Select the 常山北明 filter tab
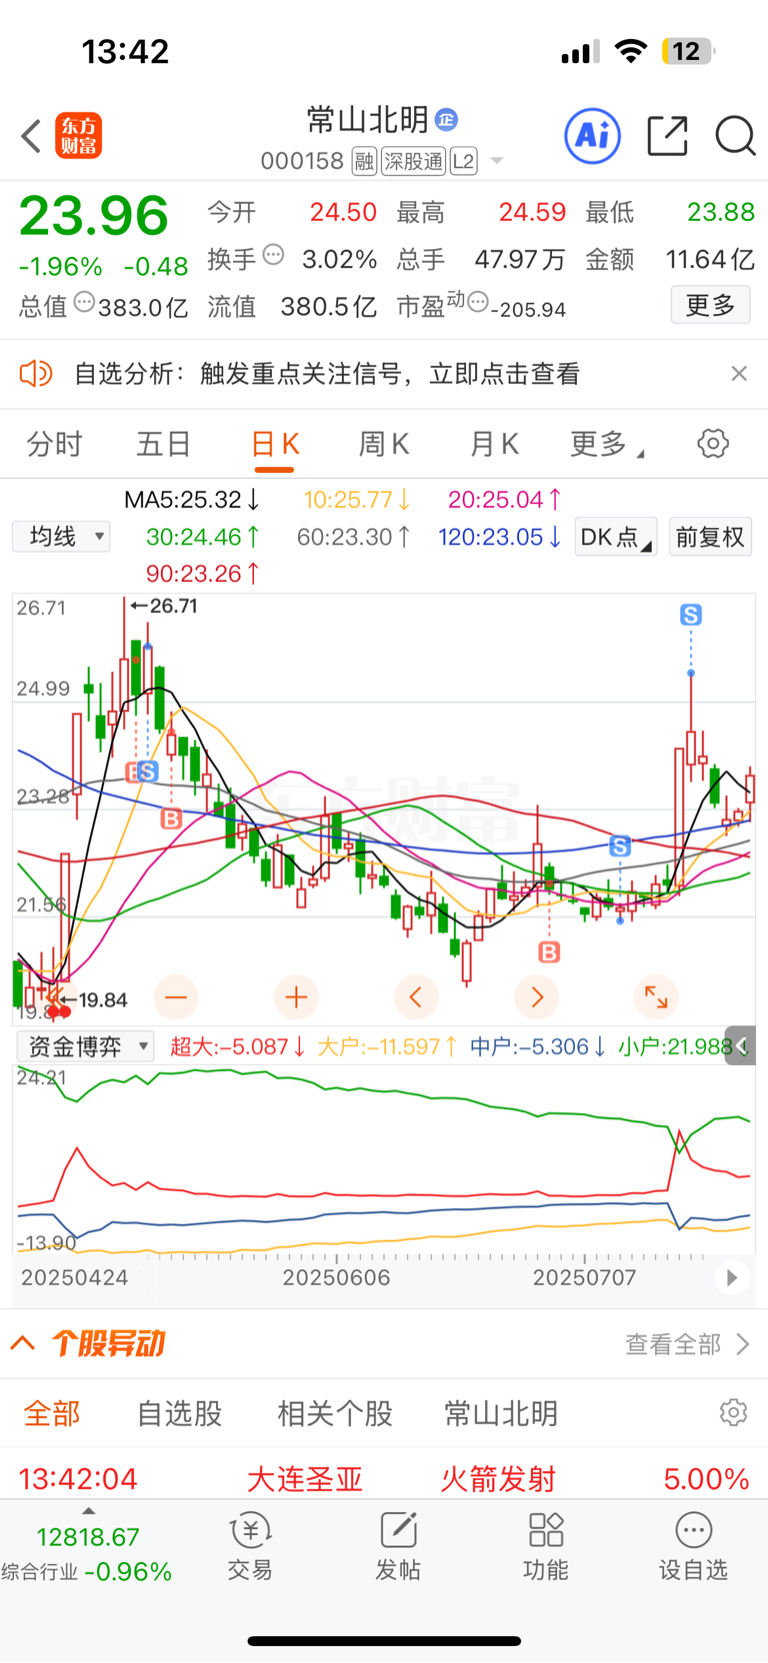This screenshot has height=1663, width=768. 501,1414
